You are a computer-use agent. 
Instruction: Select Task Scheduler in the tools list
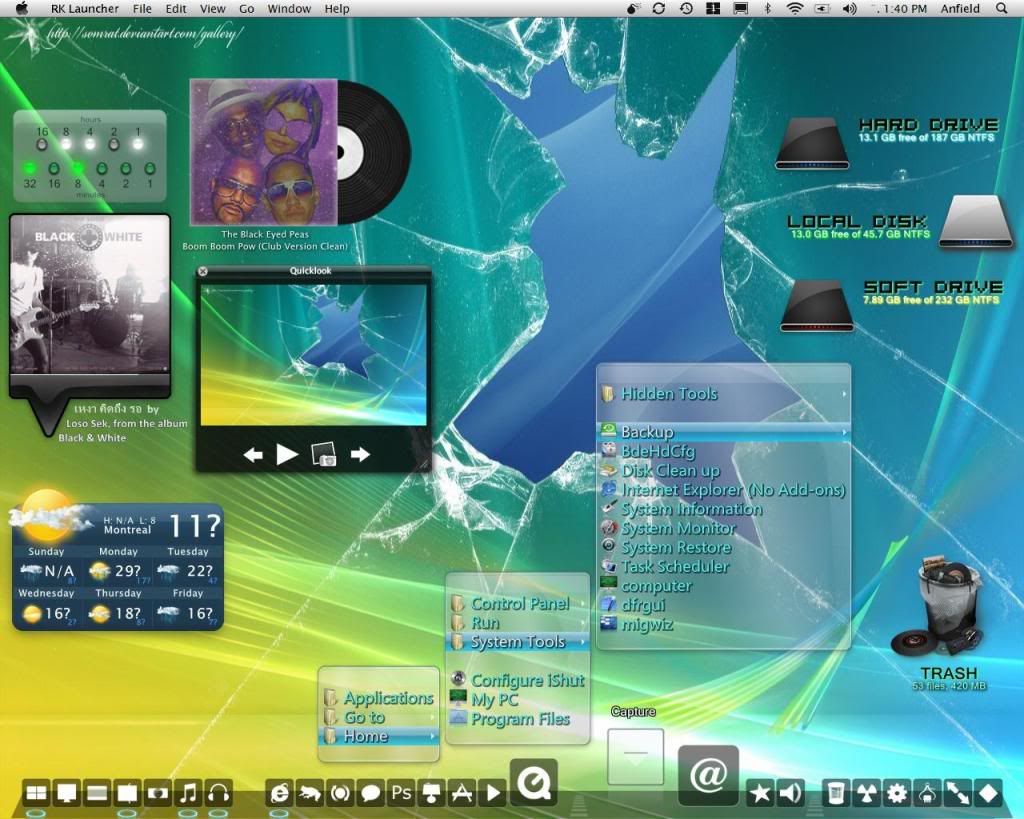664,566
